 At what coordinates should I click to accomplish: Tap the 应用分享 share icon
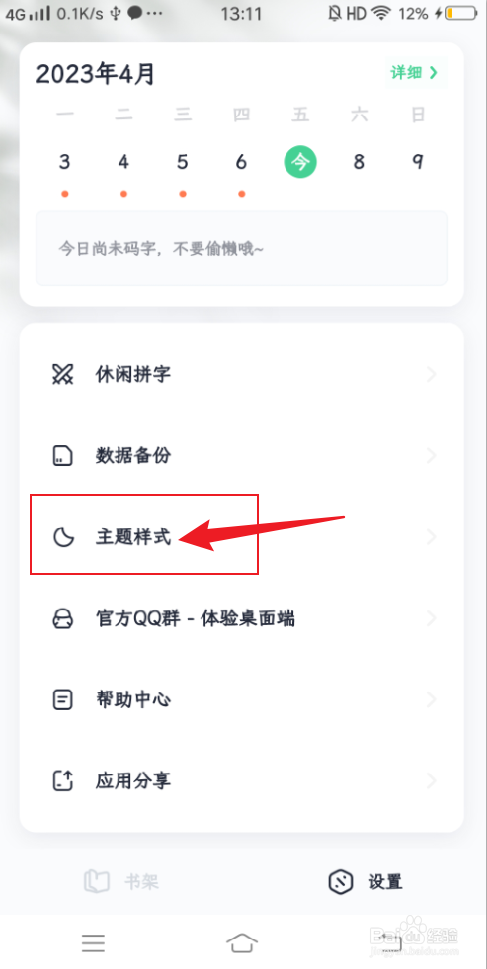pos(62,781)
